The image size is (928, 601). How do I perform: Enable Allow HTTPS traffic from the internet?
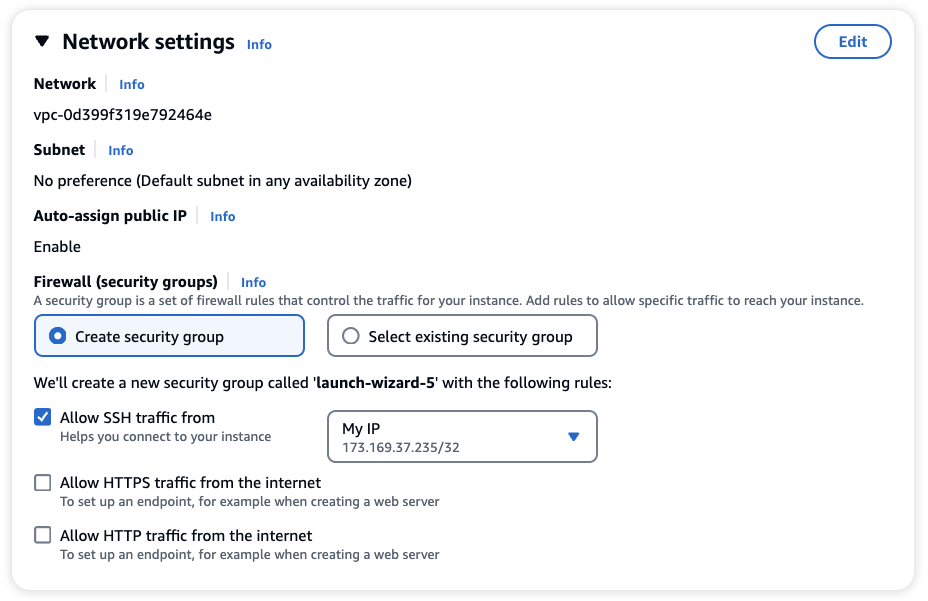tap(43, 483)
